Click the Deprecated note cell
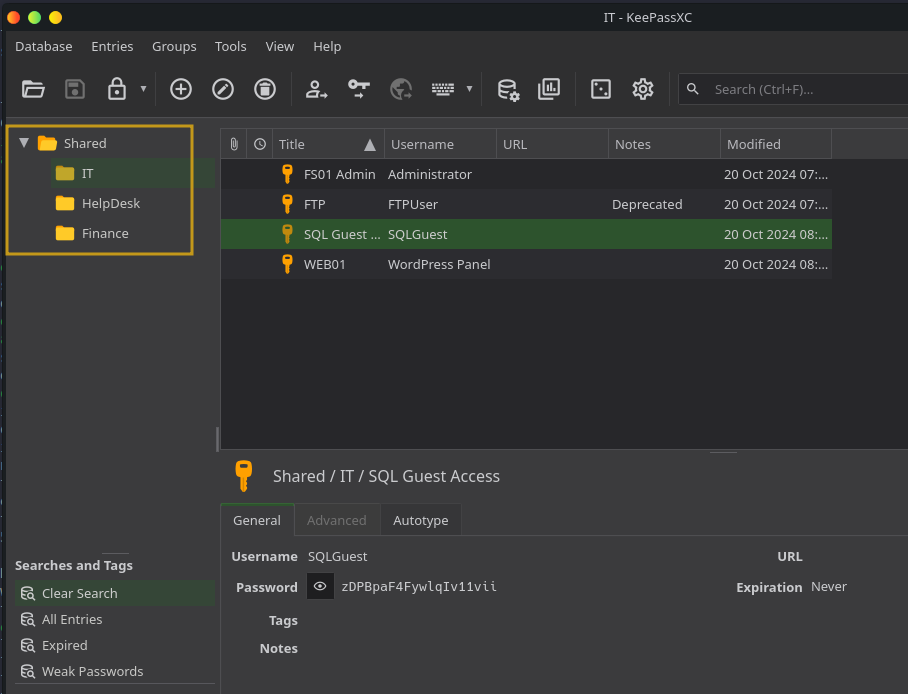Screen dimensions: 908x694 [647, 204]
